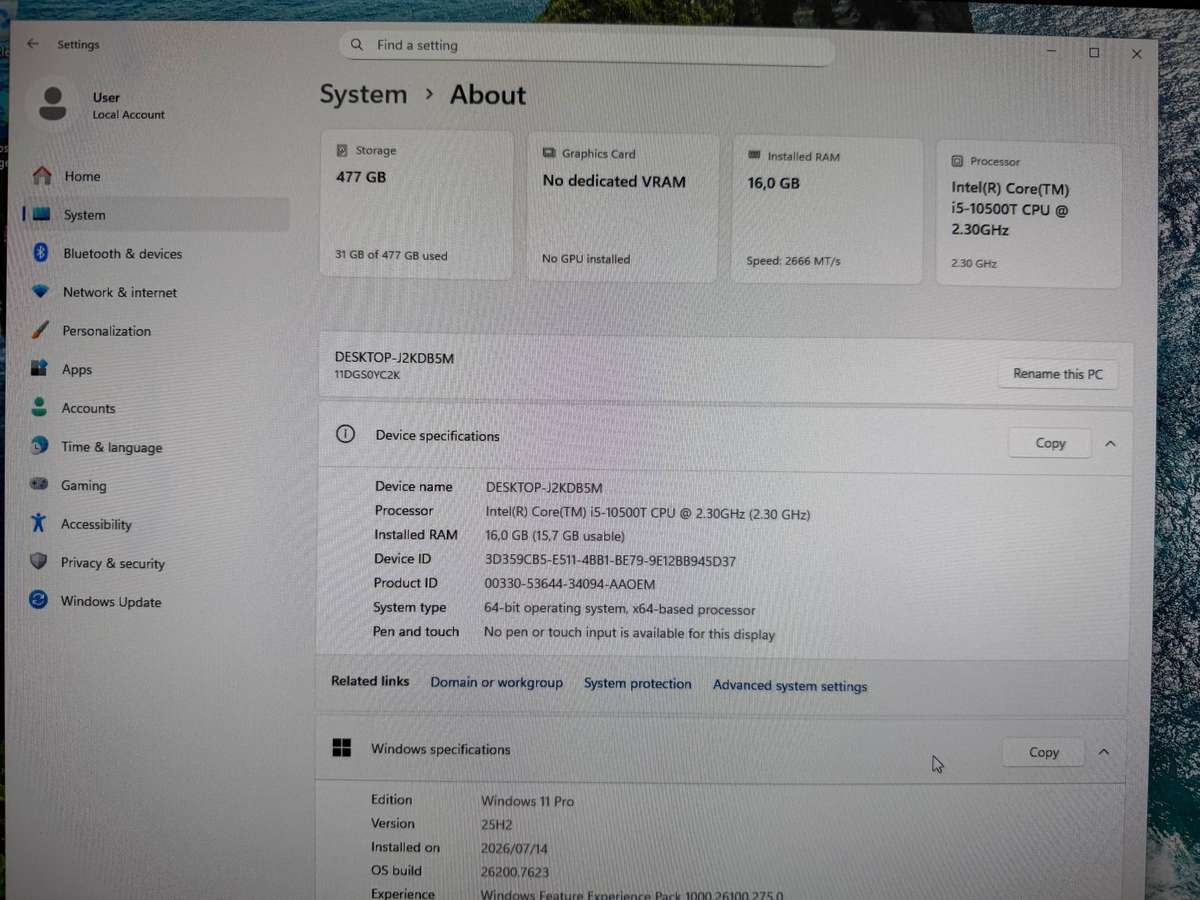Open the Apps settings page
This screenshot has width=1200, height=900.
tap(76, 370)
